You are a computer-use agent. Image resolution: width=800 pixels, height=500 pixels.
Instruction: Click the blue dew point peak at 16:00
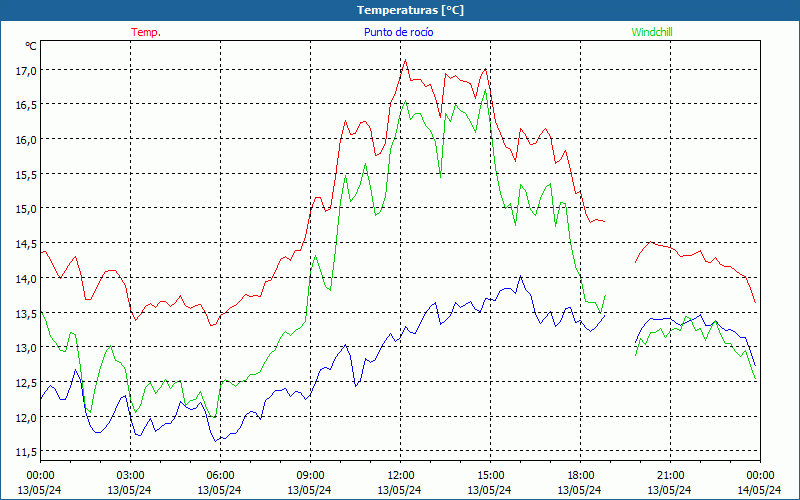click(x=520, y=276)
